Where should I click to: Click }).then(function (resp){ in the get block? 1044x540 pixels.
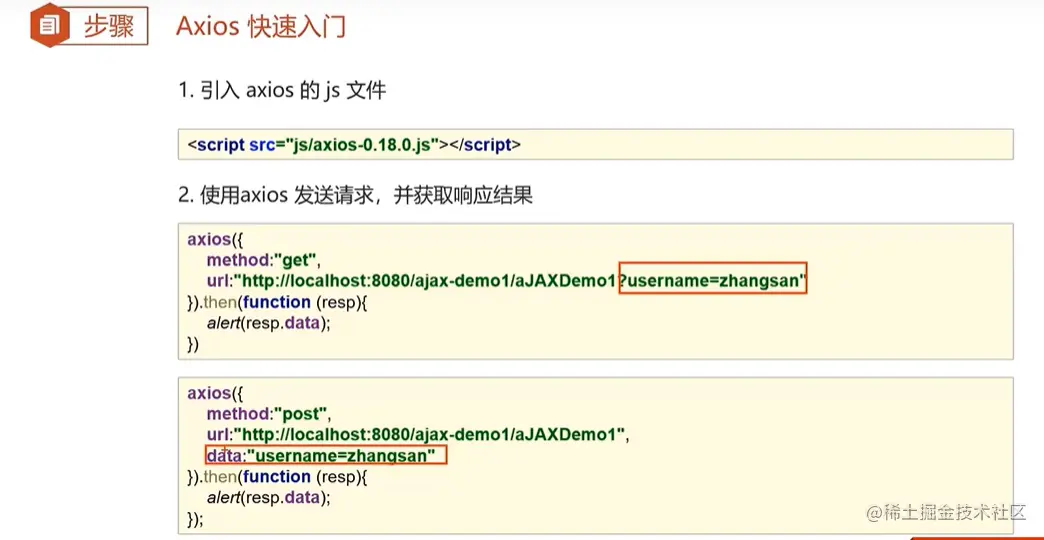pos(278,302)
